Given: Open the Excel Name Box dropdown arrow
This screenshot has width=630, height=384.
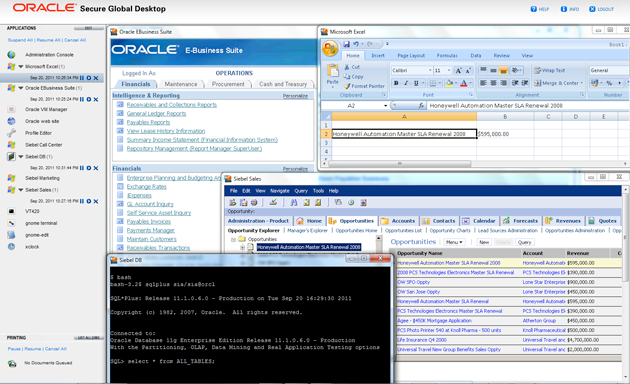Looking at the screenshot, I should (x=385, y=106).
